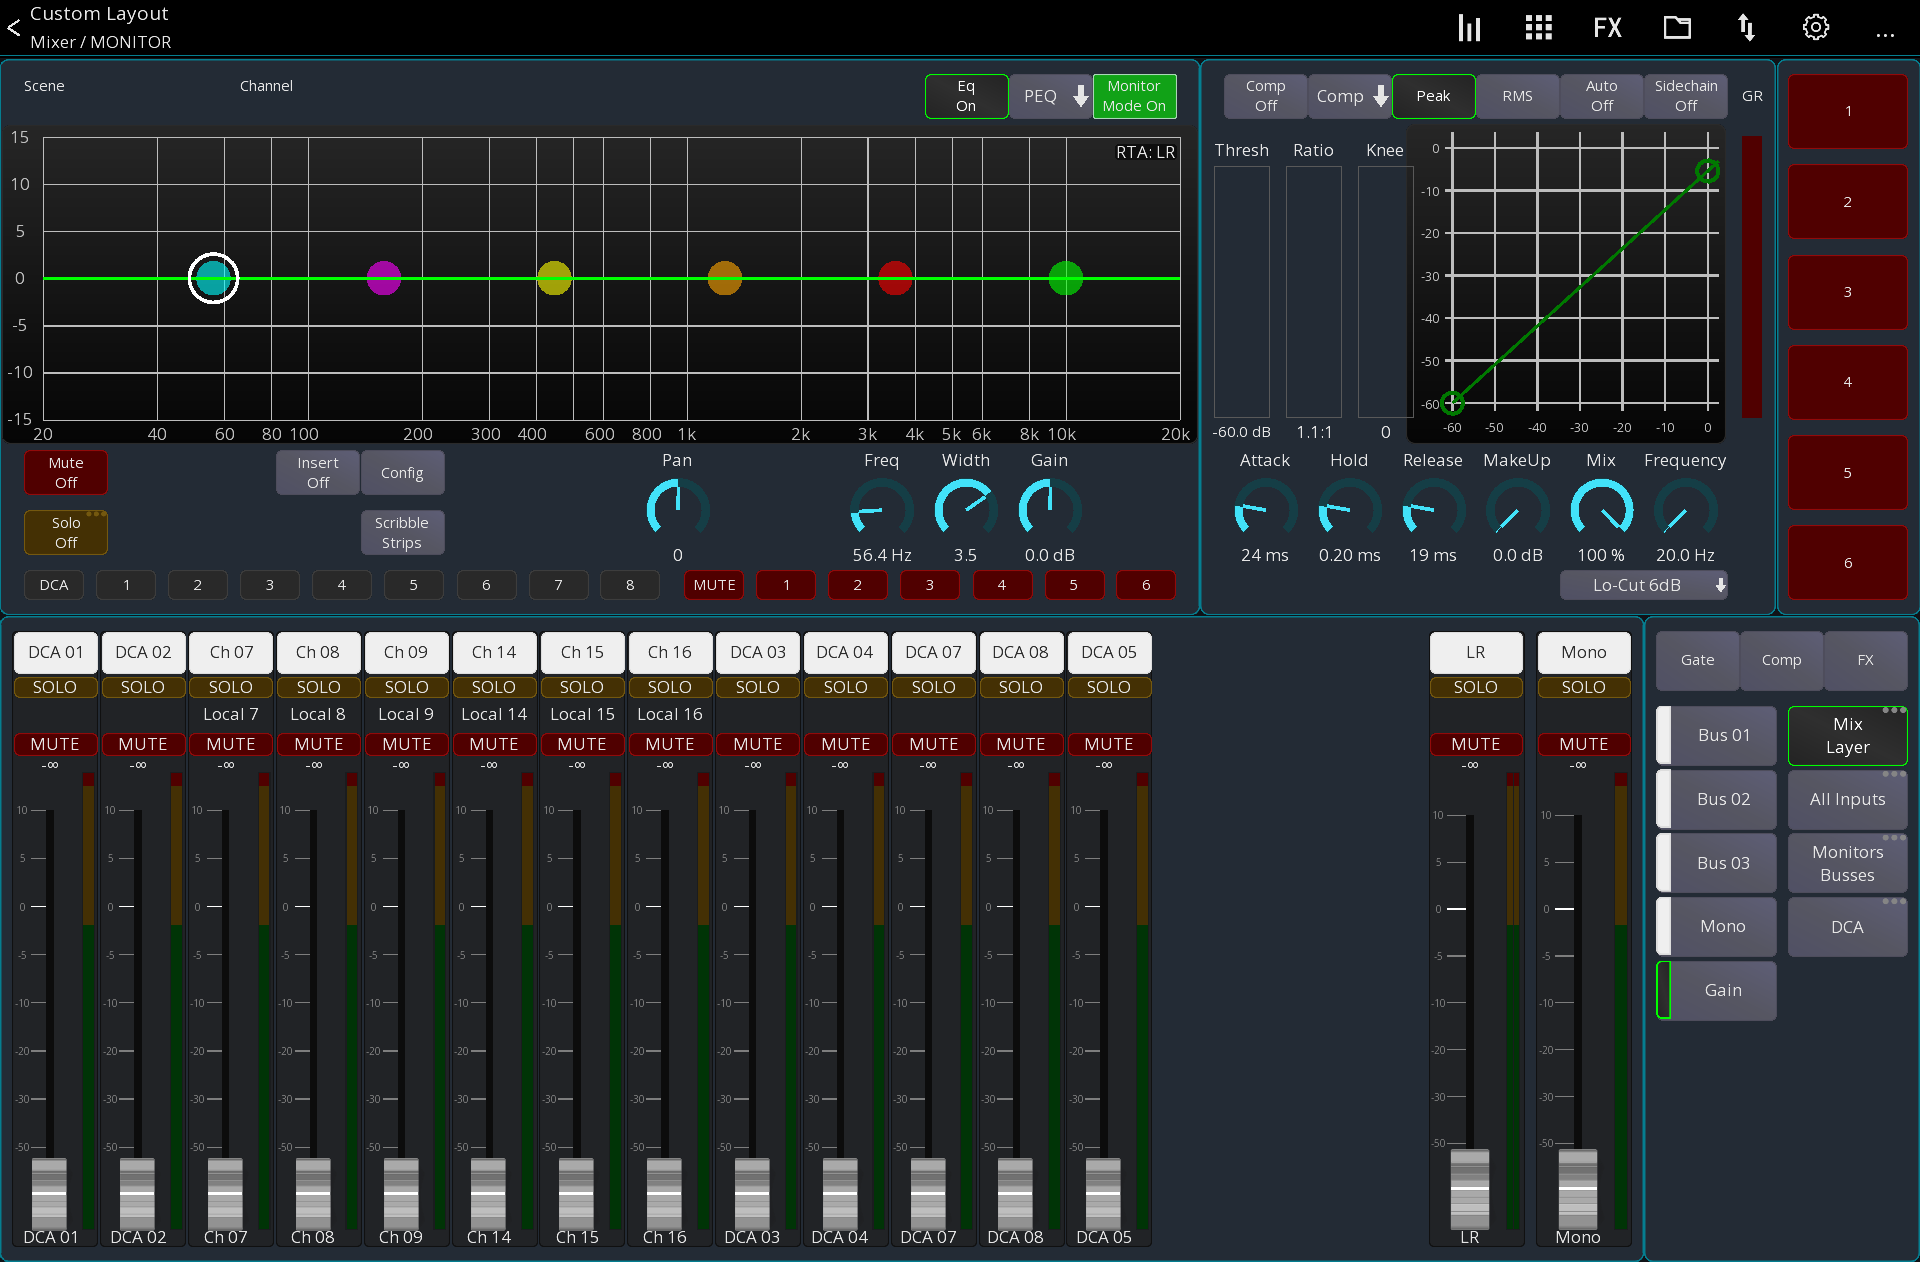Click the Config button
This screenshot has height=1262, width=1920.
click(x=402, y=473)
